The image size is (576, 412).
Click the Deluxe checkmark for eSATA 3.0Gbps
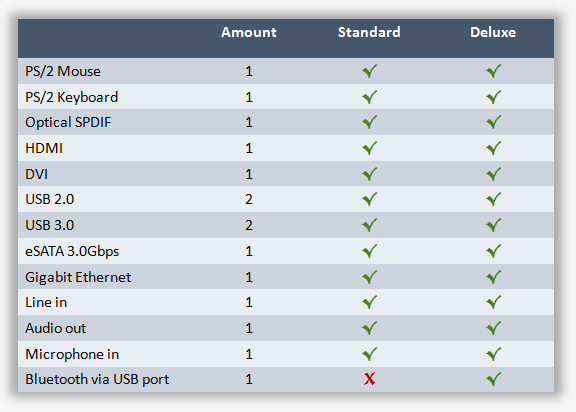coord(493,251)
